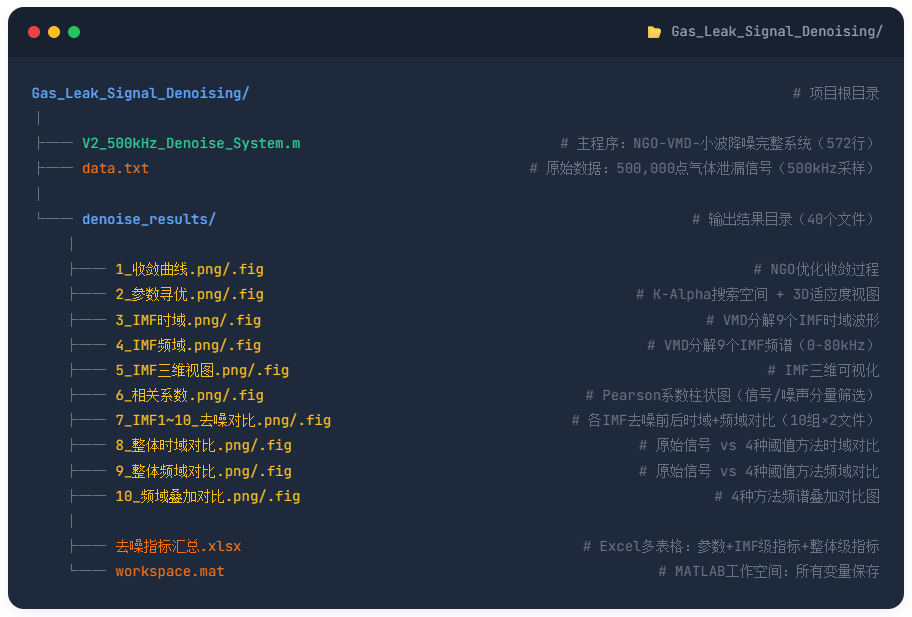Select the Gas_Leak_Signal_Denoising/ root folder in tree
Screen dimensions: 912x617
pyautogui.click(x=140, y=93)
